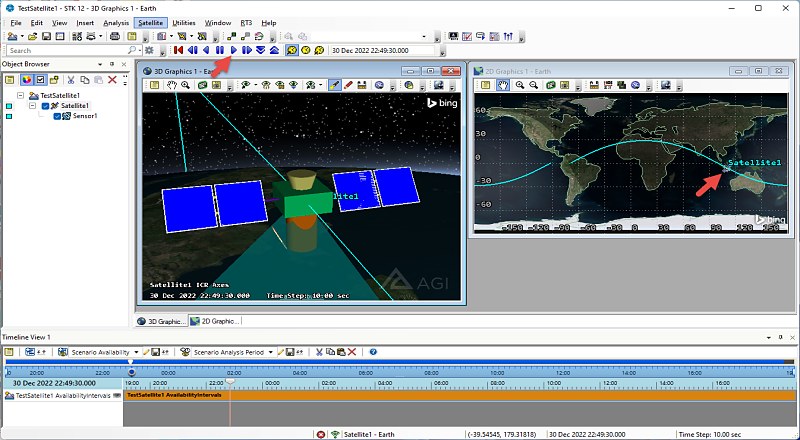The width and height of the screenshot is (800, 440).
Task: Toggle the Sensor1 checkbox in Object Browser
Action: tap(57, 116)
